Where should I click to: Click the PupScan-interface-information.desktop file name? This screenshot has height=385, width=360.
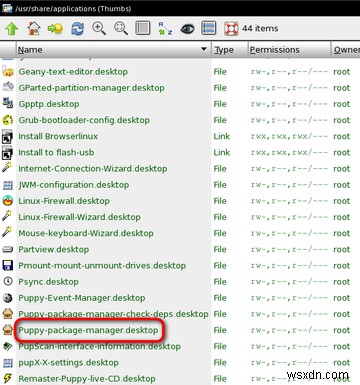tap(99, 346)
